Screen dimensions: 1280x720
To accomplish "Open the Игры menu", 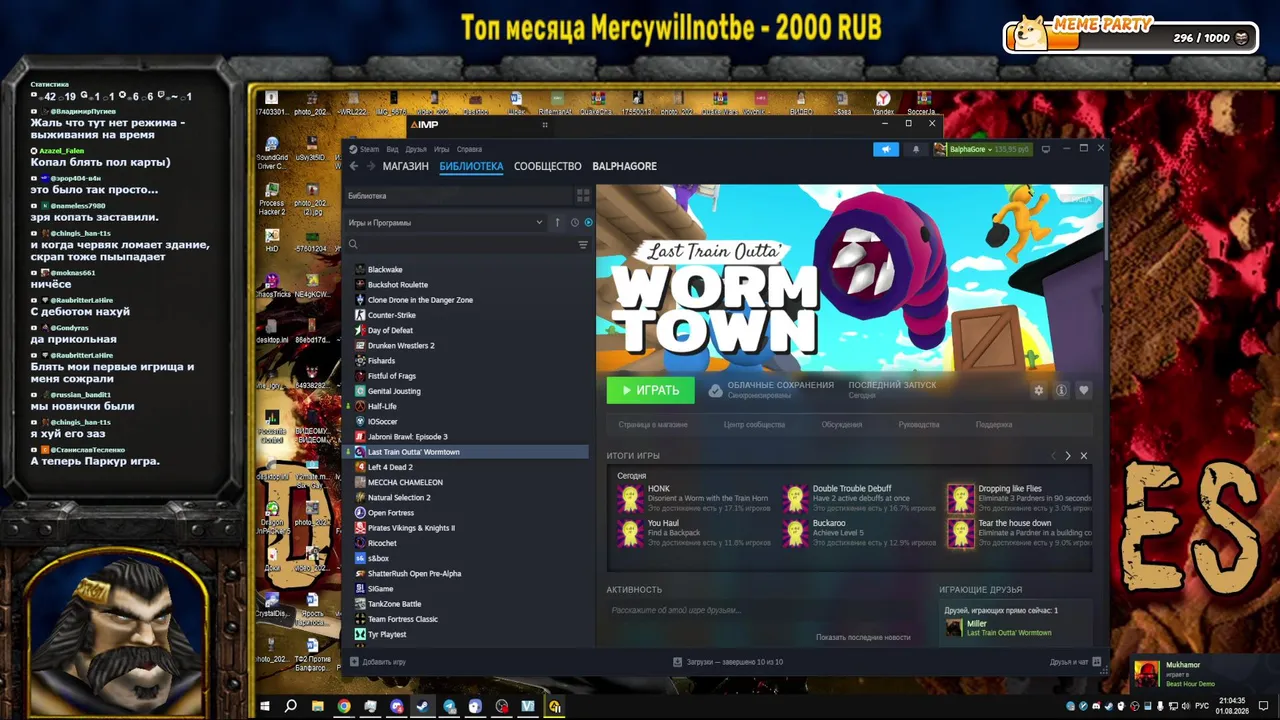I will coord(441,149).
